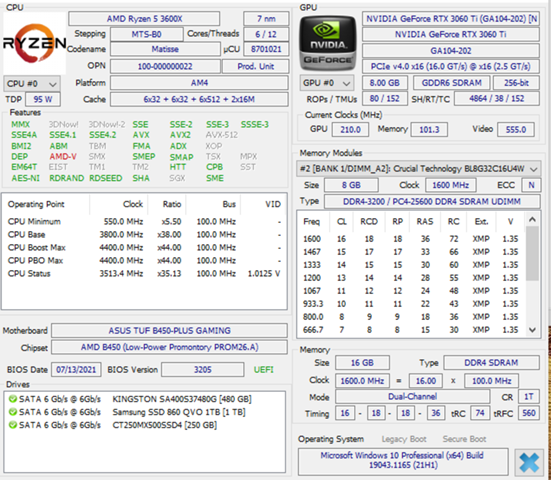Click the NVIDIA GeForce logo
The width and height of the screenshot is (551, 480).
(x=328, y=43)
